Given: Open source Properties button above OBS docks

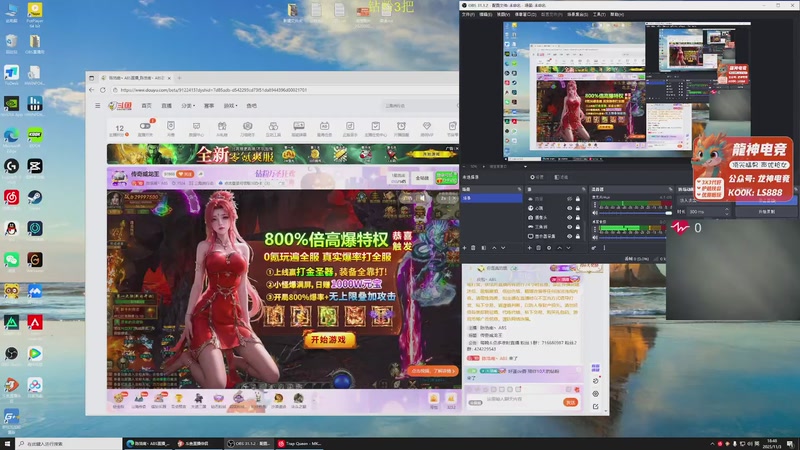Looking at the screenshot, I should tap(536, 177).
